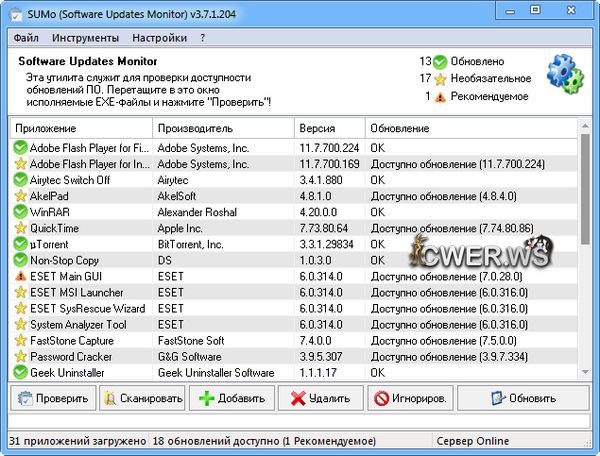The width and height of the screenshot is (600, 456).
Task: Open the ? help menu
Action: (203, 38)
